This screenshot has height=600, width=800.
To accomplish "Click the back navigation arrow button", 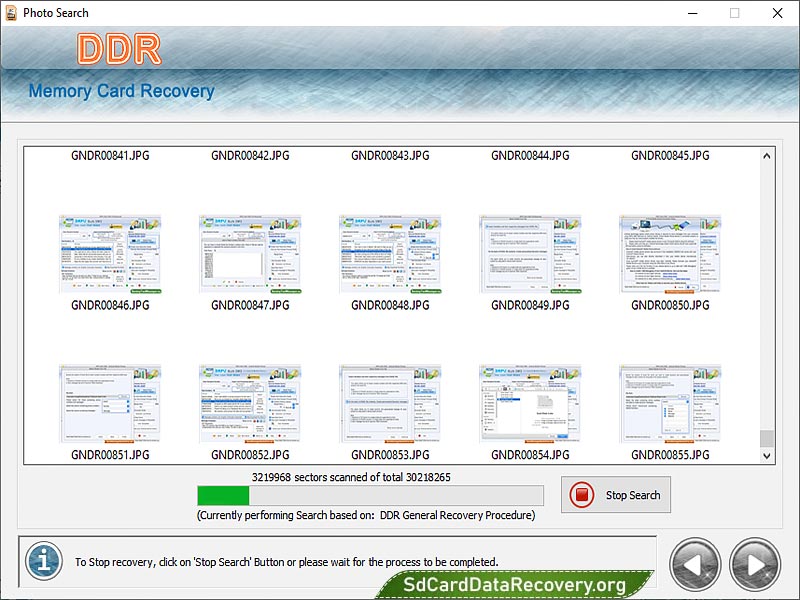I will coord(694,565).
